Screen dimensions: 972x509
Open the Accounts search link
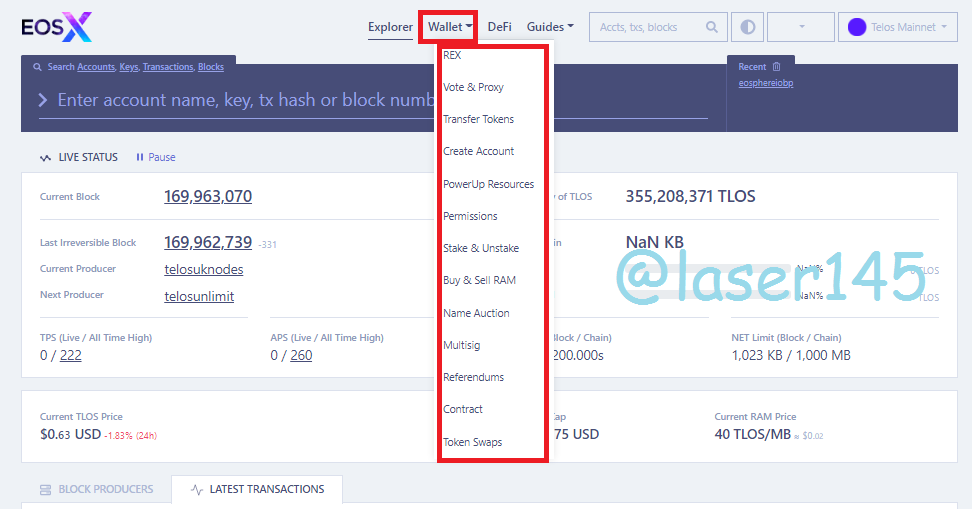[x=96, y=67]
